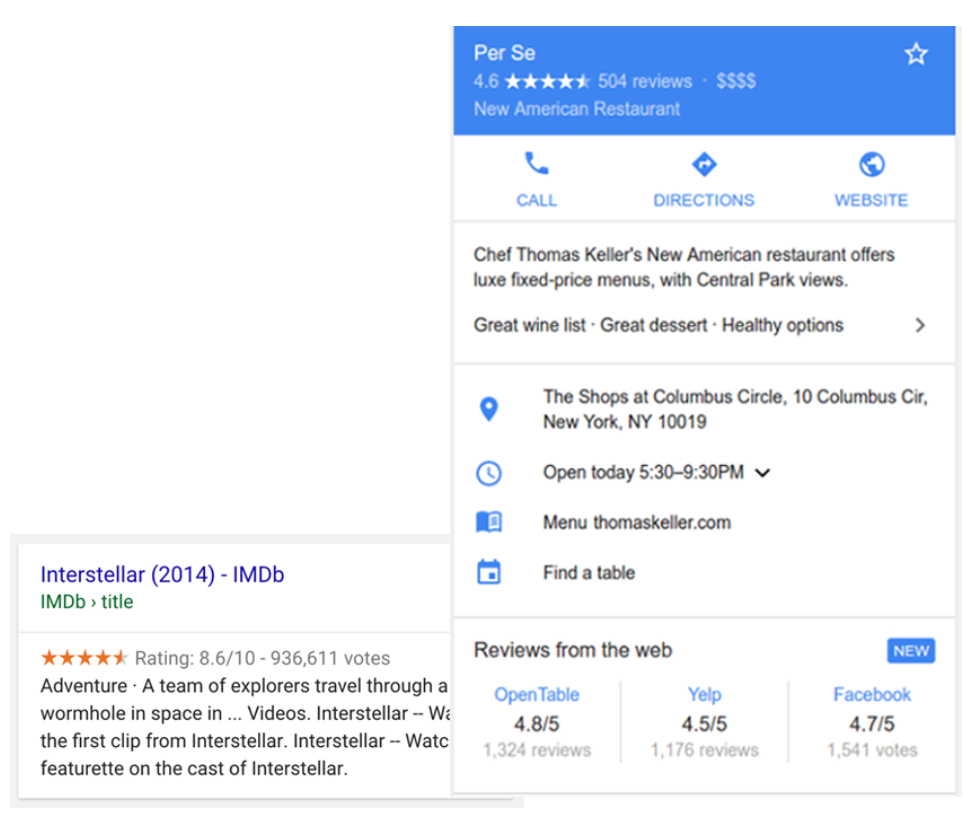Click the NEW badge by web reviews
The height and width of the screenshot is (824, 964).
coord(910,651)
